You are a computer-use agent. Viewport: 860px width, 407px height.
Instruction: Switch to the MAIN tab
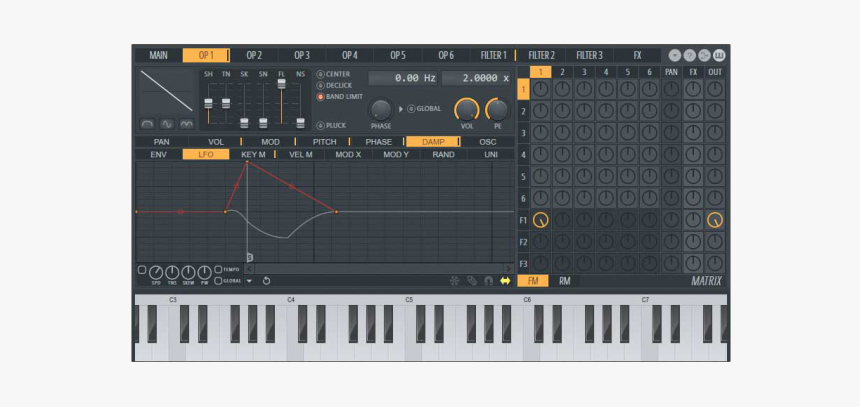[x=159, y=55]
